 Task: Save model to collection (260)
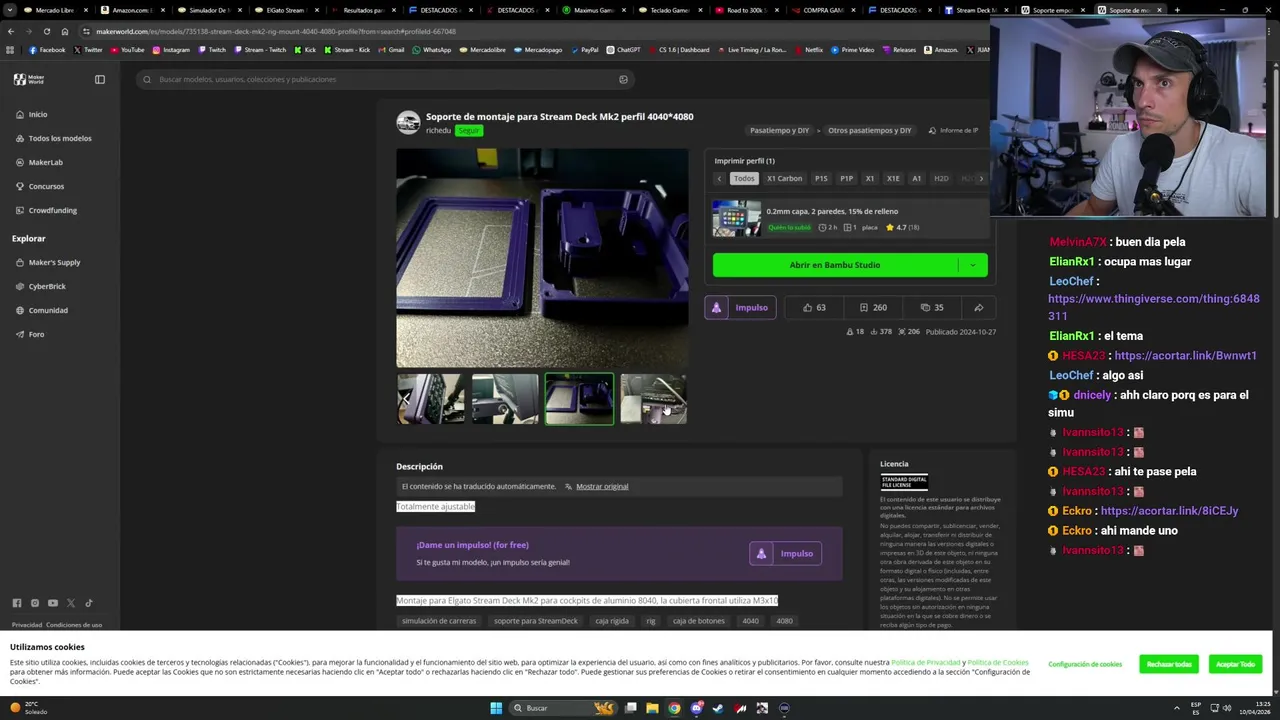pyautogui.click(x=873, y=307)
